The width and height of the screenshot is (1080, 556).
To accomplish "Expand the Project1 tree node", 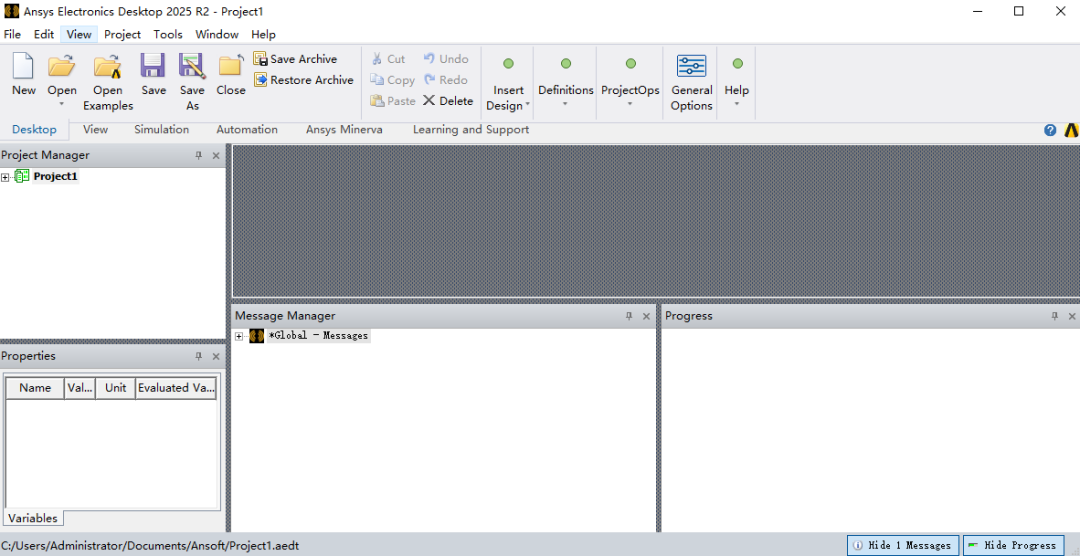I will click(5, 177).
